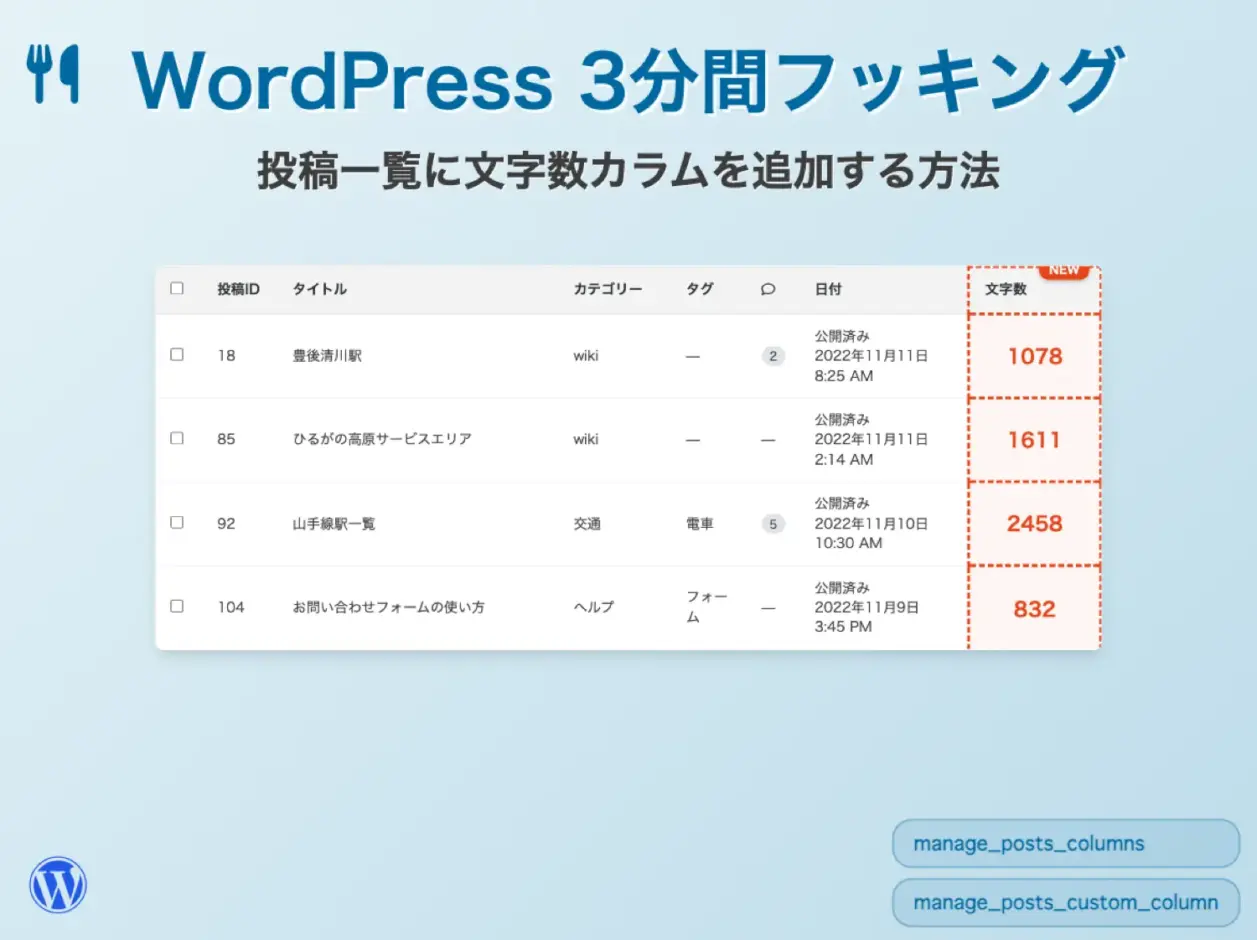Viewport: 1257px width, 940px height.
Task: Click wiki category in 豊後清川駅 row
Action: tap(586, 355)
